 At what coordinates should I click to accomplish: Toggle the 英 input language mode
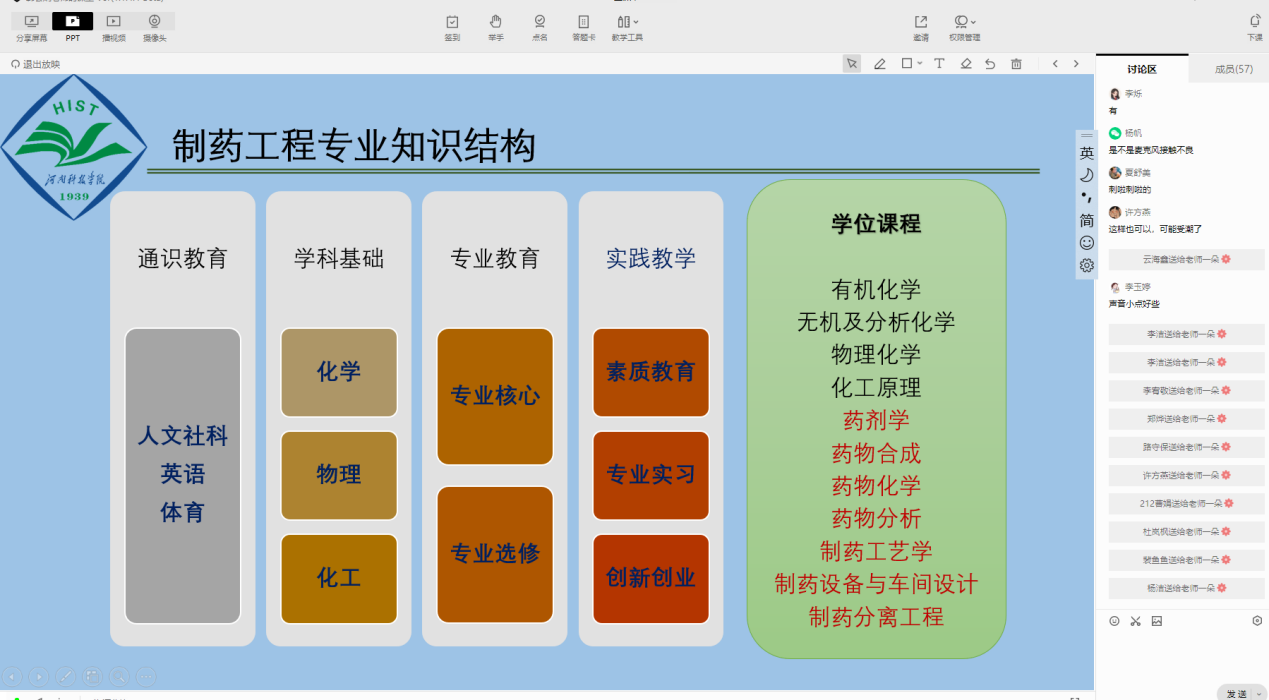coord(1087,153)
